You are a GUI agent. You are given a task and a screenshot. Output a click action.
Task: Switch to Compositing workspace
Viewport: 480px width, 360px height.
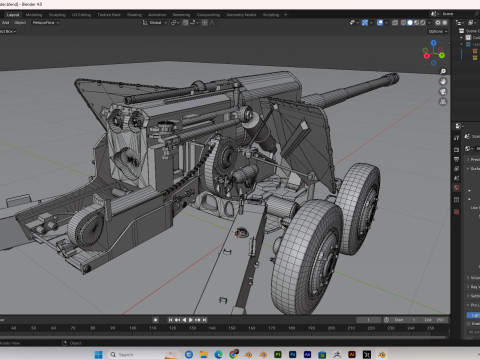point(208,15)
